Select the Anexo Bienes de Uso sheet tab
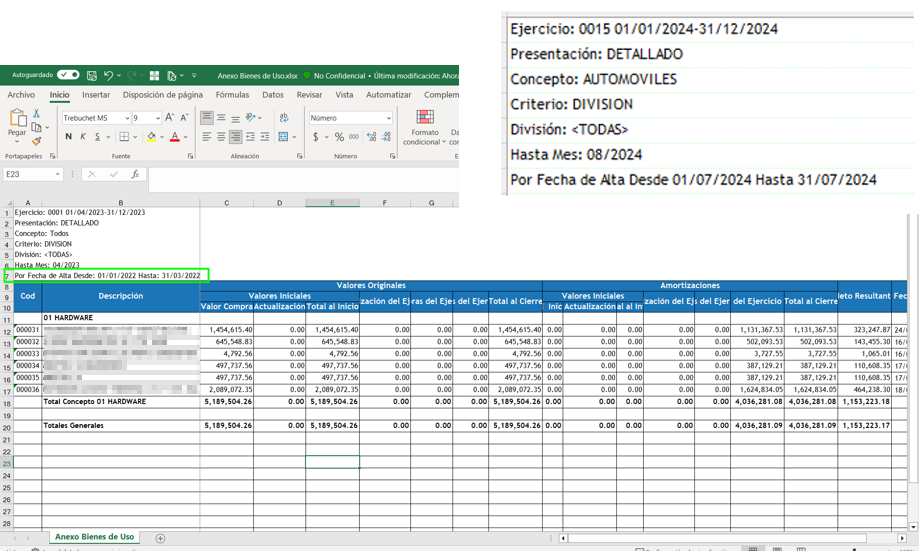The height and width of the screenshot is (553, 921). (x=94, y=538)
